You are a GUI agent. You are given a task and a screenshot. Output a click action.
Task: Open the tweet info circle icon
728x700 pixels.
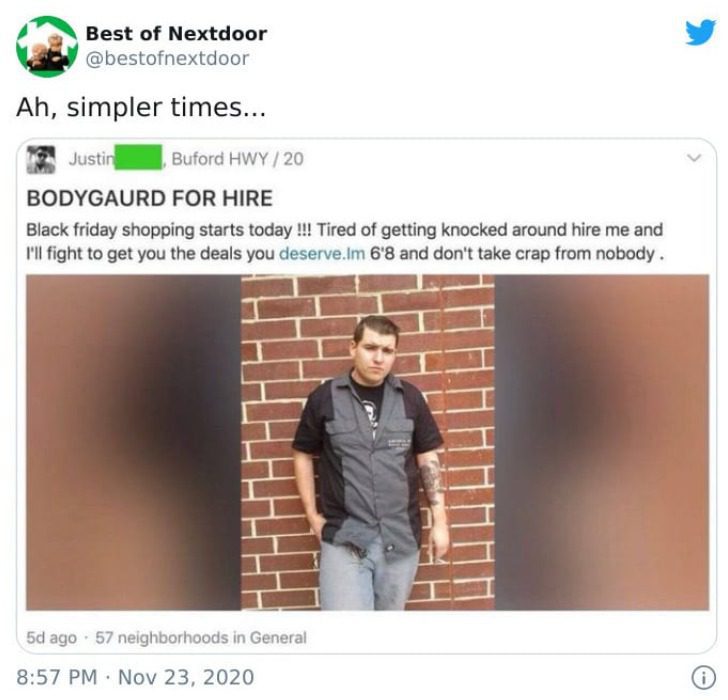[704, 677]
